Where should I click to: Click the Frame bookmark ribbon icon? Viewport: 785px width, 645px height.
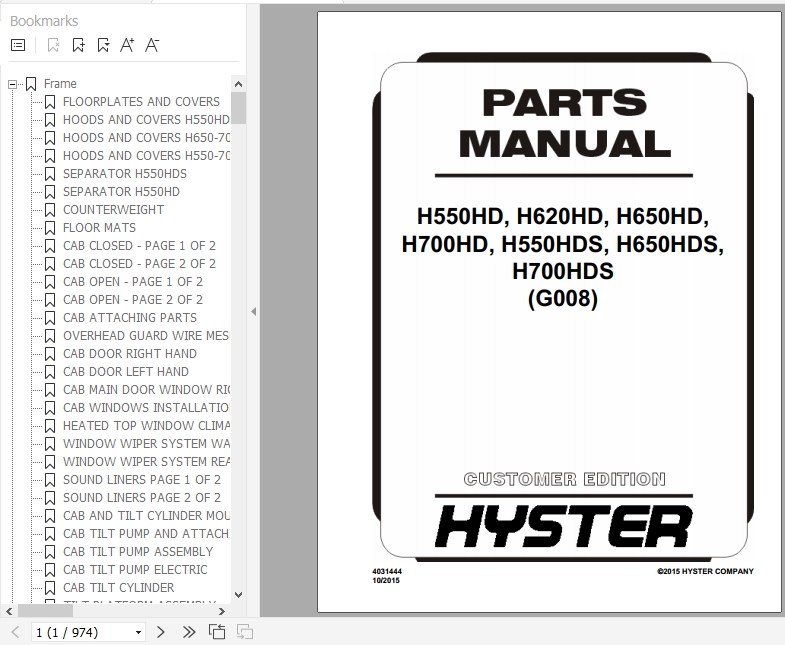point(31,84)
